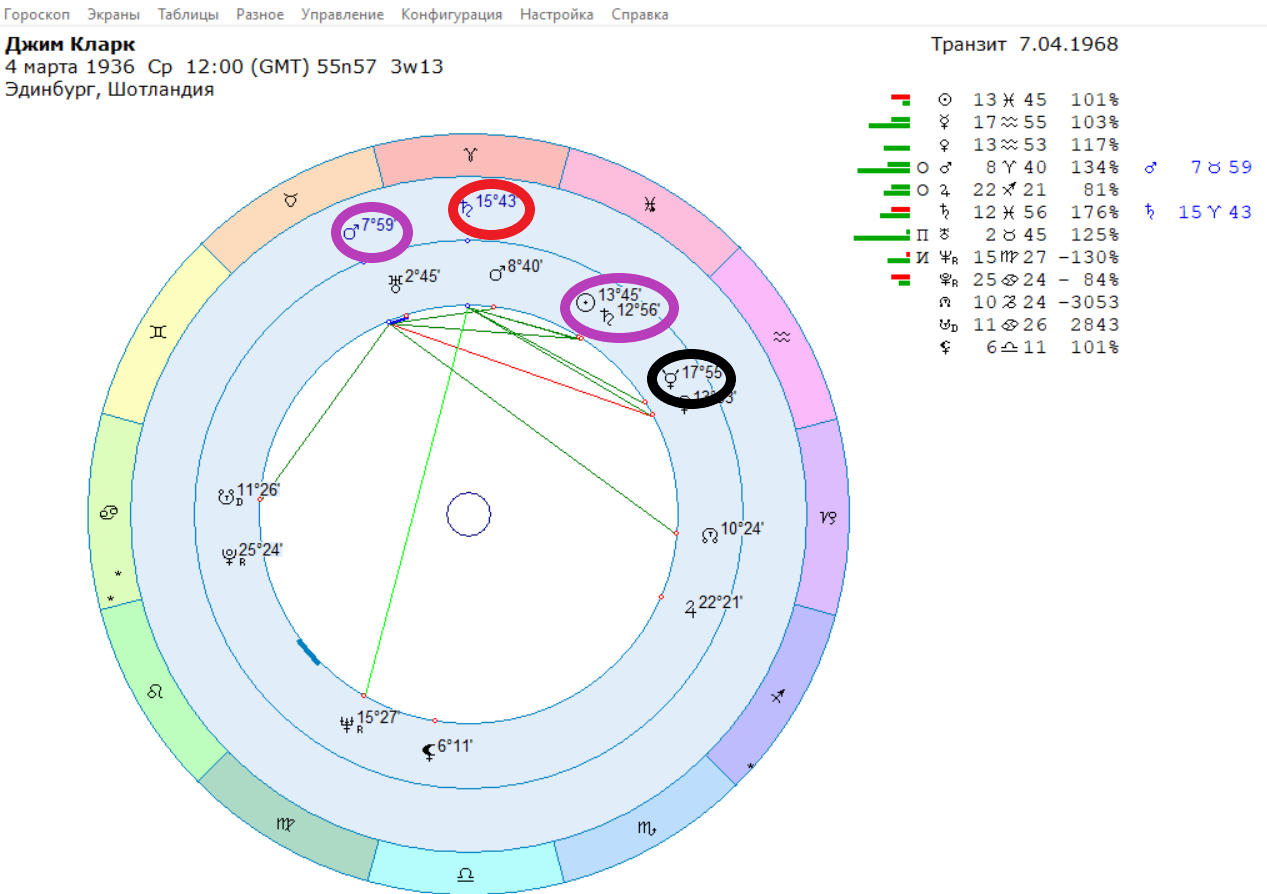1267x894 pixels.
Task: Click the Справка menu item
Action: [639, 14]
